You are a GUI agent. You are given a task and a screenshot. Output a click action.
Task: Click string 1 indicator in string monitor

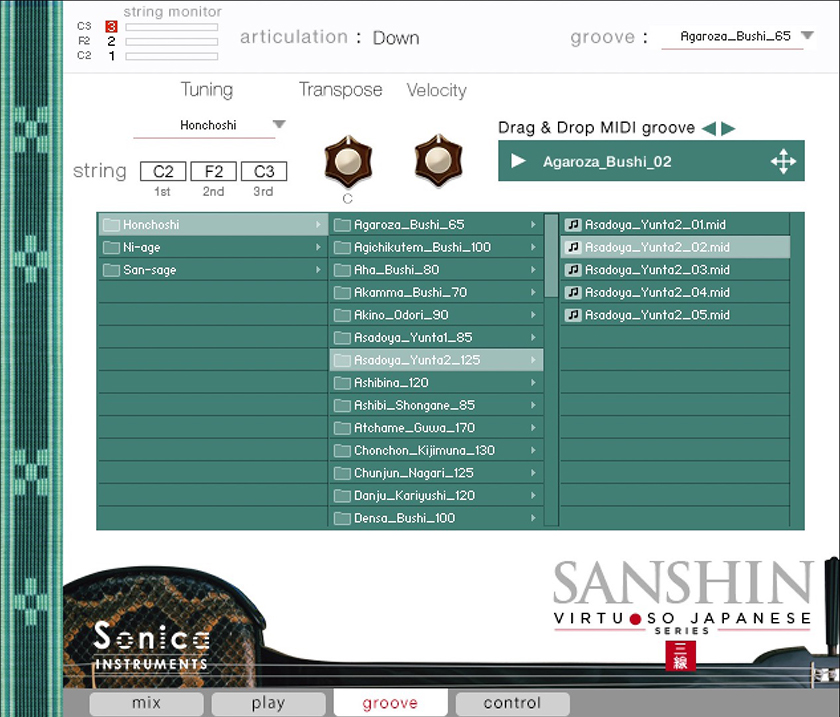coord(111,56)
